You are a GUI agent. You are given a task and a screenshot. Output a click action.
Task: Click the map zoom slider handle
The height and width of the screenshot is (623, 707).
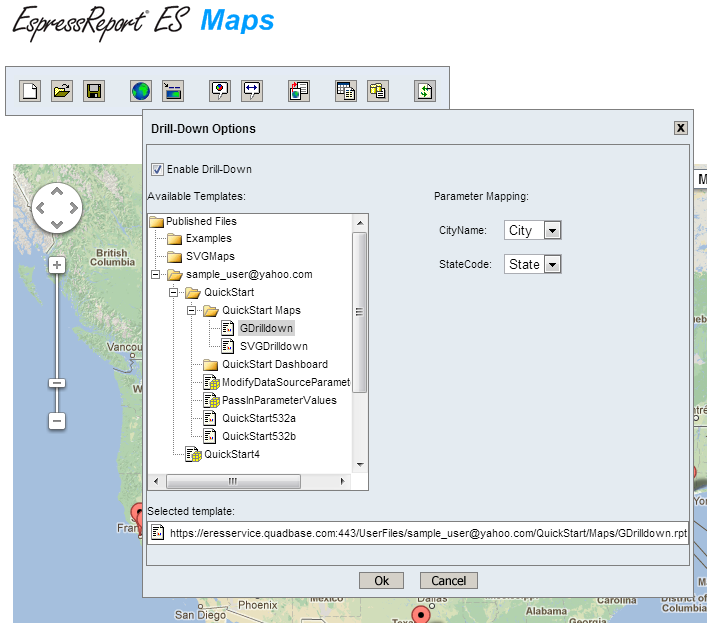click(57, 383)
